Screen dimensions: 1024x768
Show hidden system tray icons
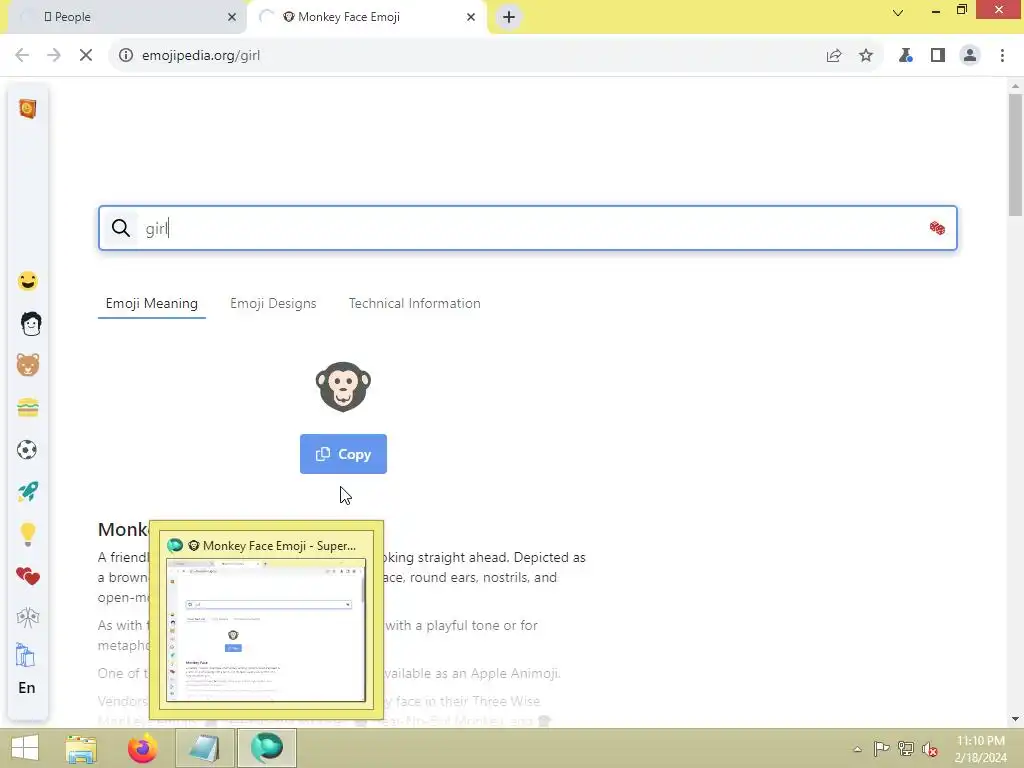(857, 749)
